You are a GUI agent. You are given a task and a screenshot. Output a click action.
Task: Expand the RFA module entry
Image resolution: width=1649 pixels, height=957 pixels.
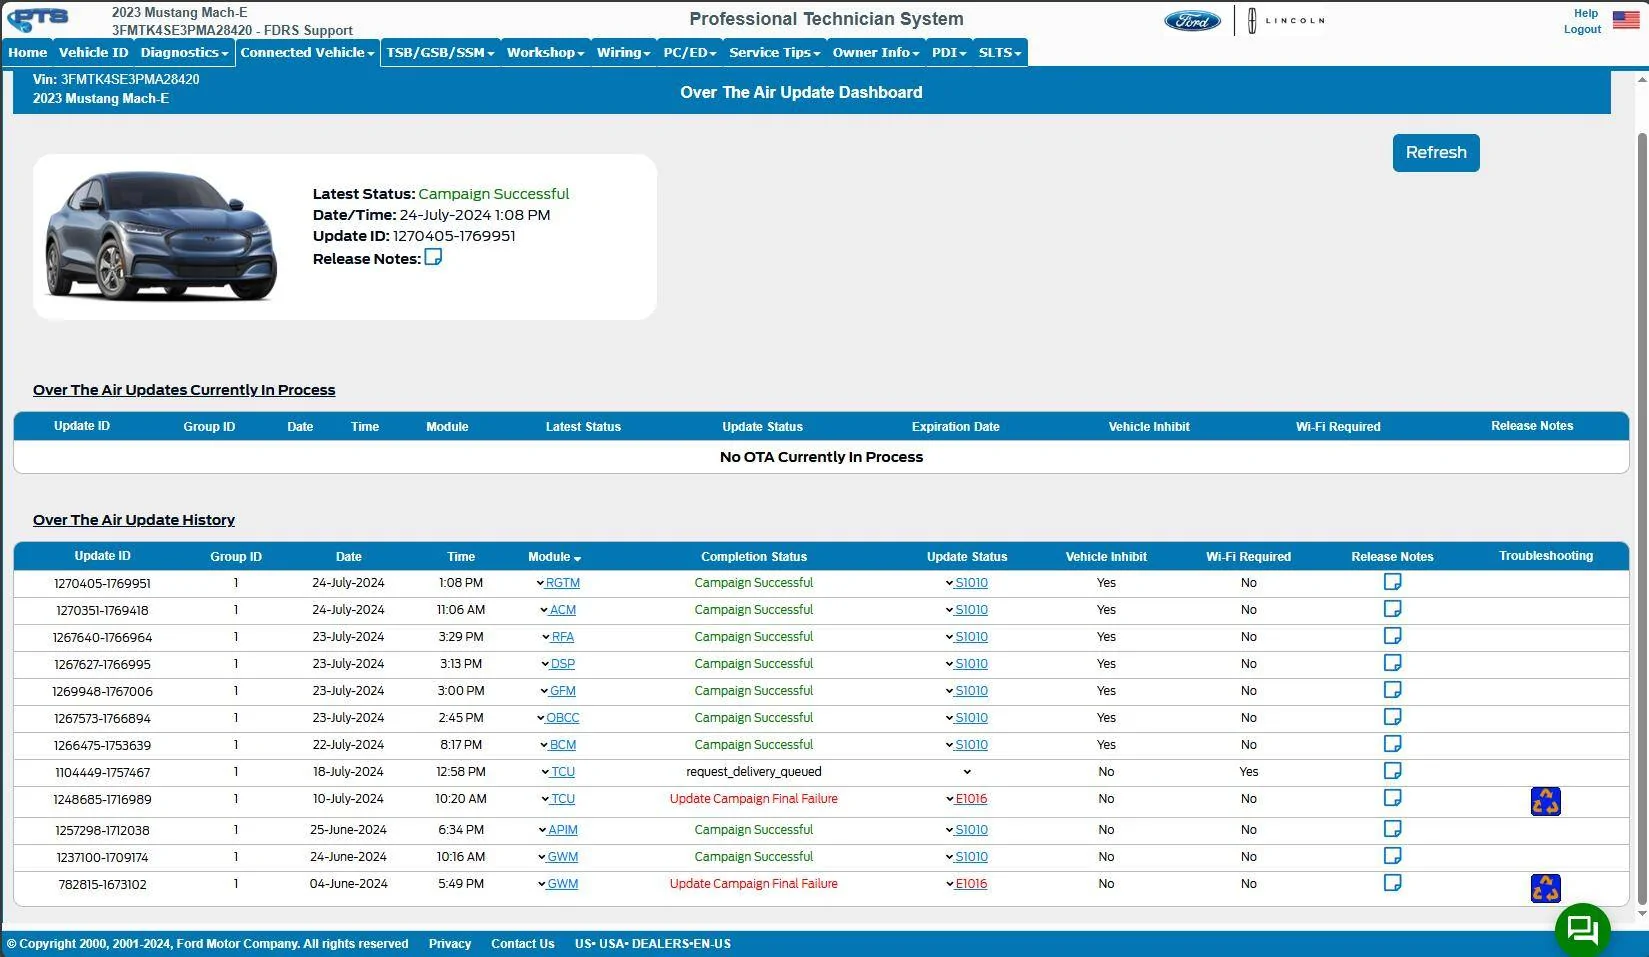(558, 637)
